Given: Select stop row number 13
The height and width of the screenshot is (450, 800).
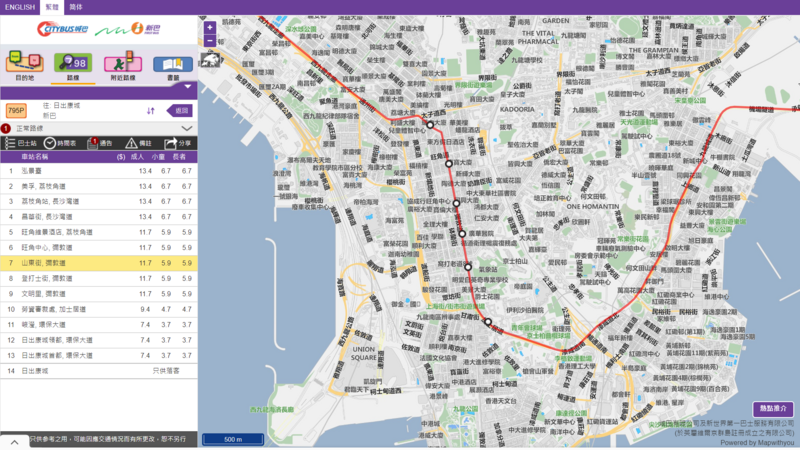Looking at the screenshot, I should point(99,355).
